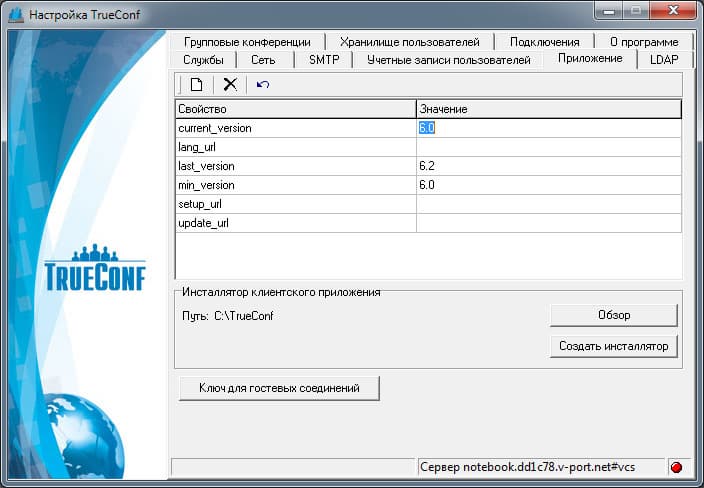704x488 pixels.
Task: Click the new property document icon
Action: [x=196, y=84]
